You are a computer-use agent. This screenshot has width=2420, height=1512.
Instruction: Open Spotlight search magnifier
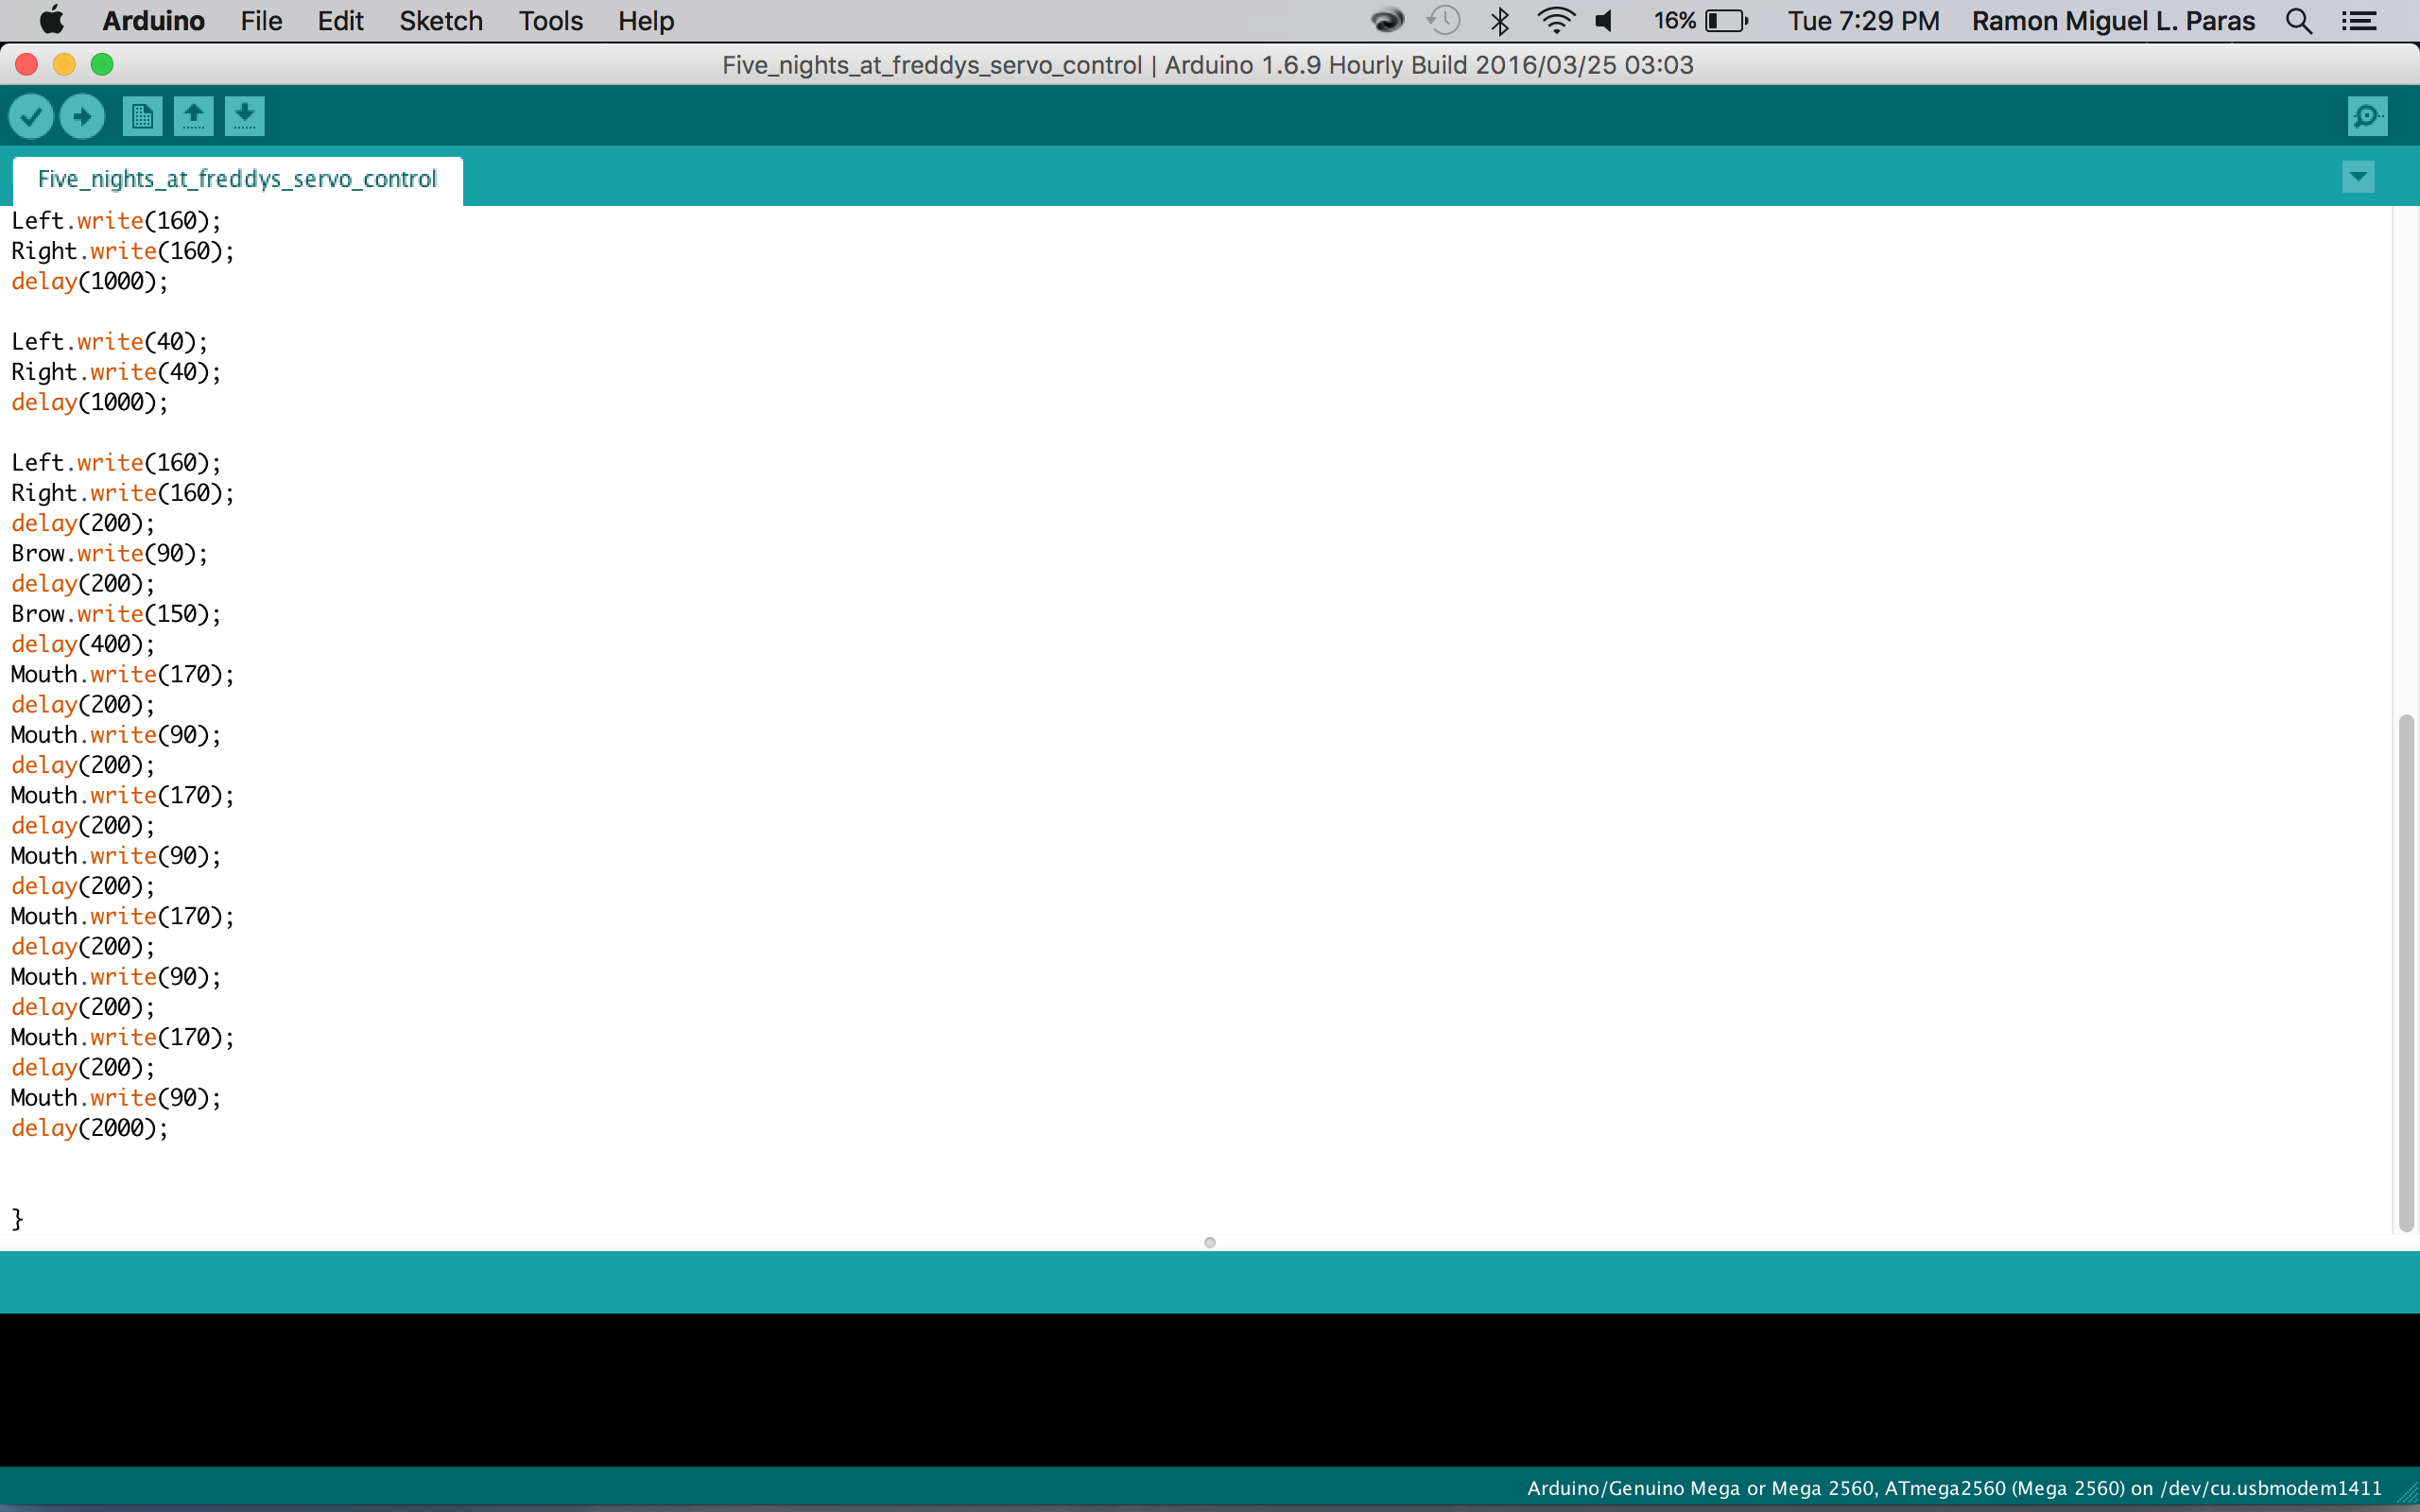point(2298,20)
